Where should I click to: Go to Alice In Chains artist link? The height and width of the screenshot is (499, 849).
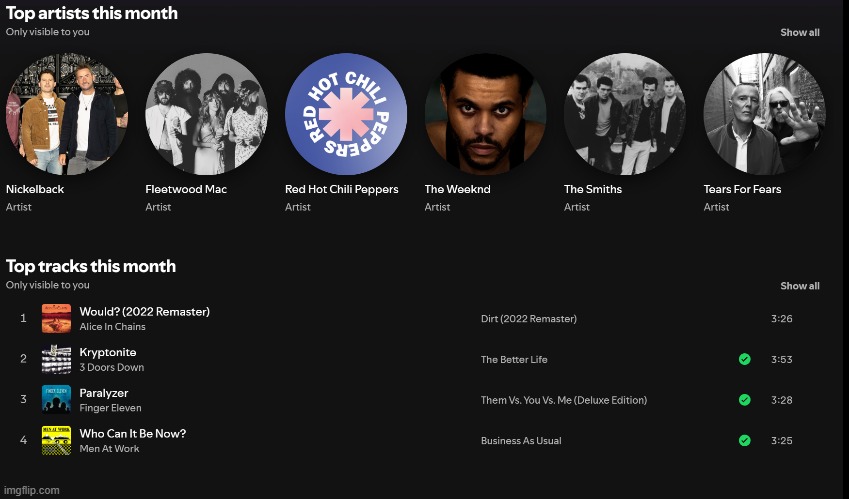point(112,327)
